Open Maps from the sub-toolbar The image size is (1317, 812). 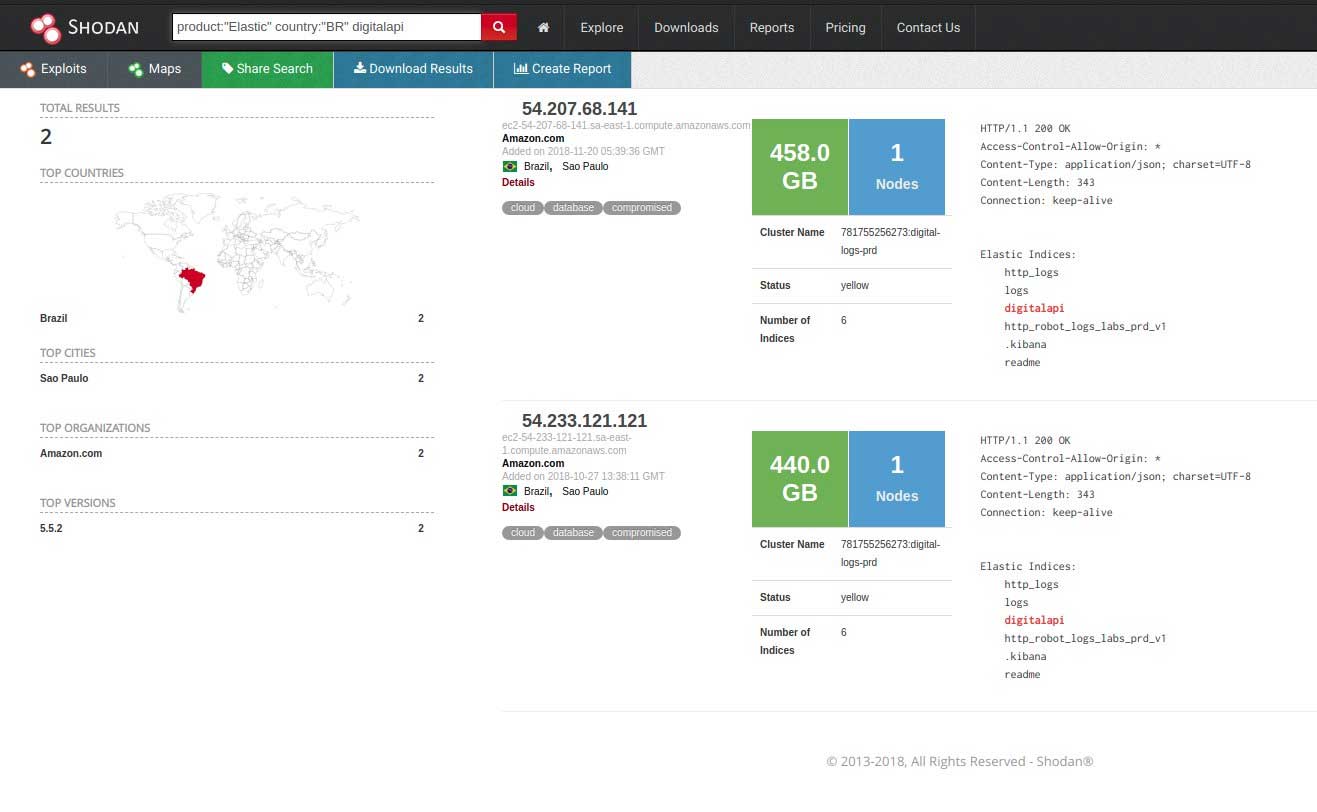pyautogui.click(x=154, y=69)
